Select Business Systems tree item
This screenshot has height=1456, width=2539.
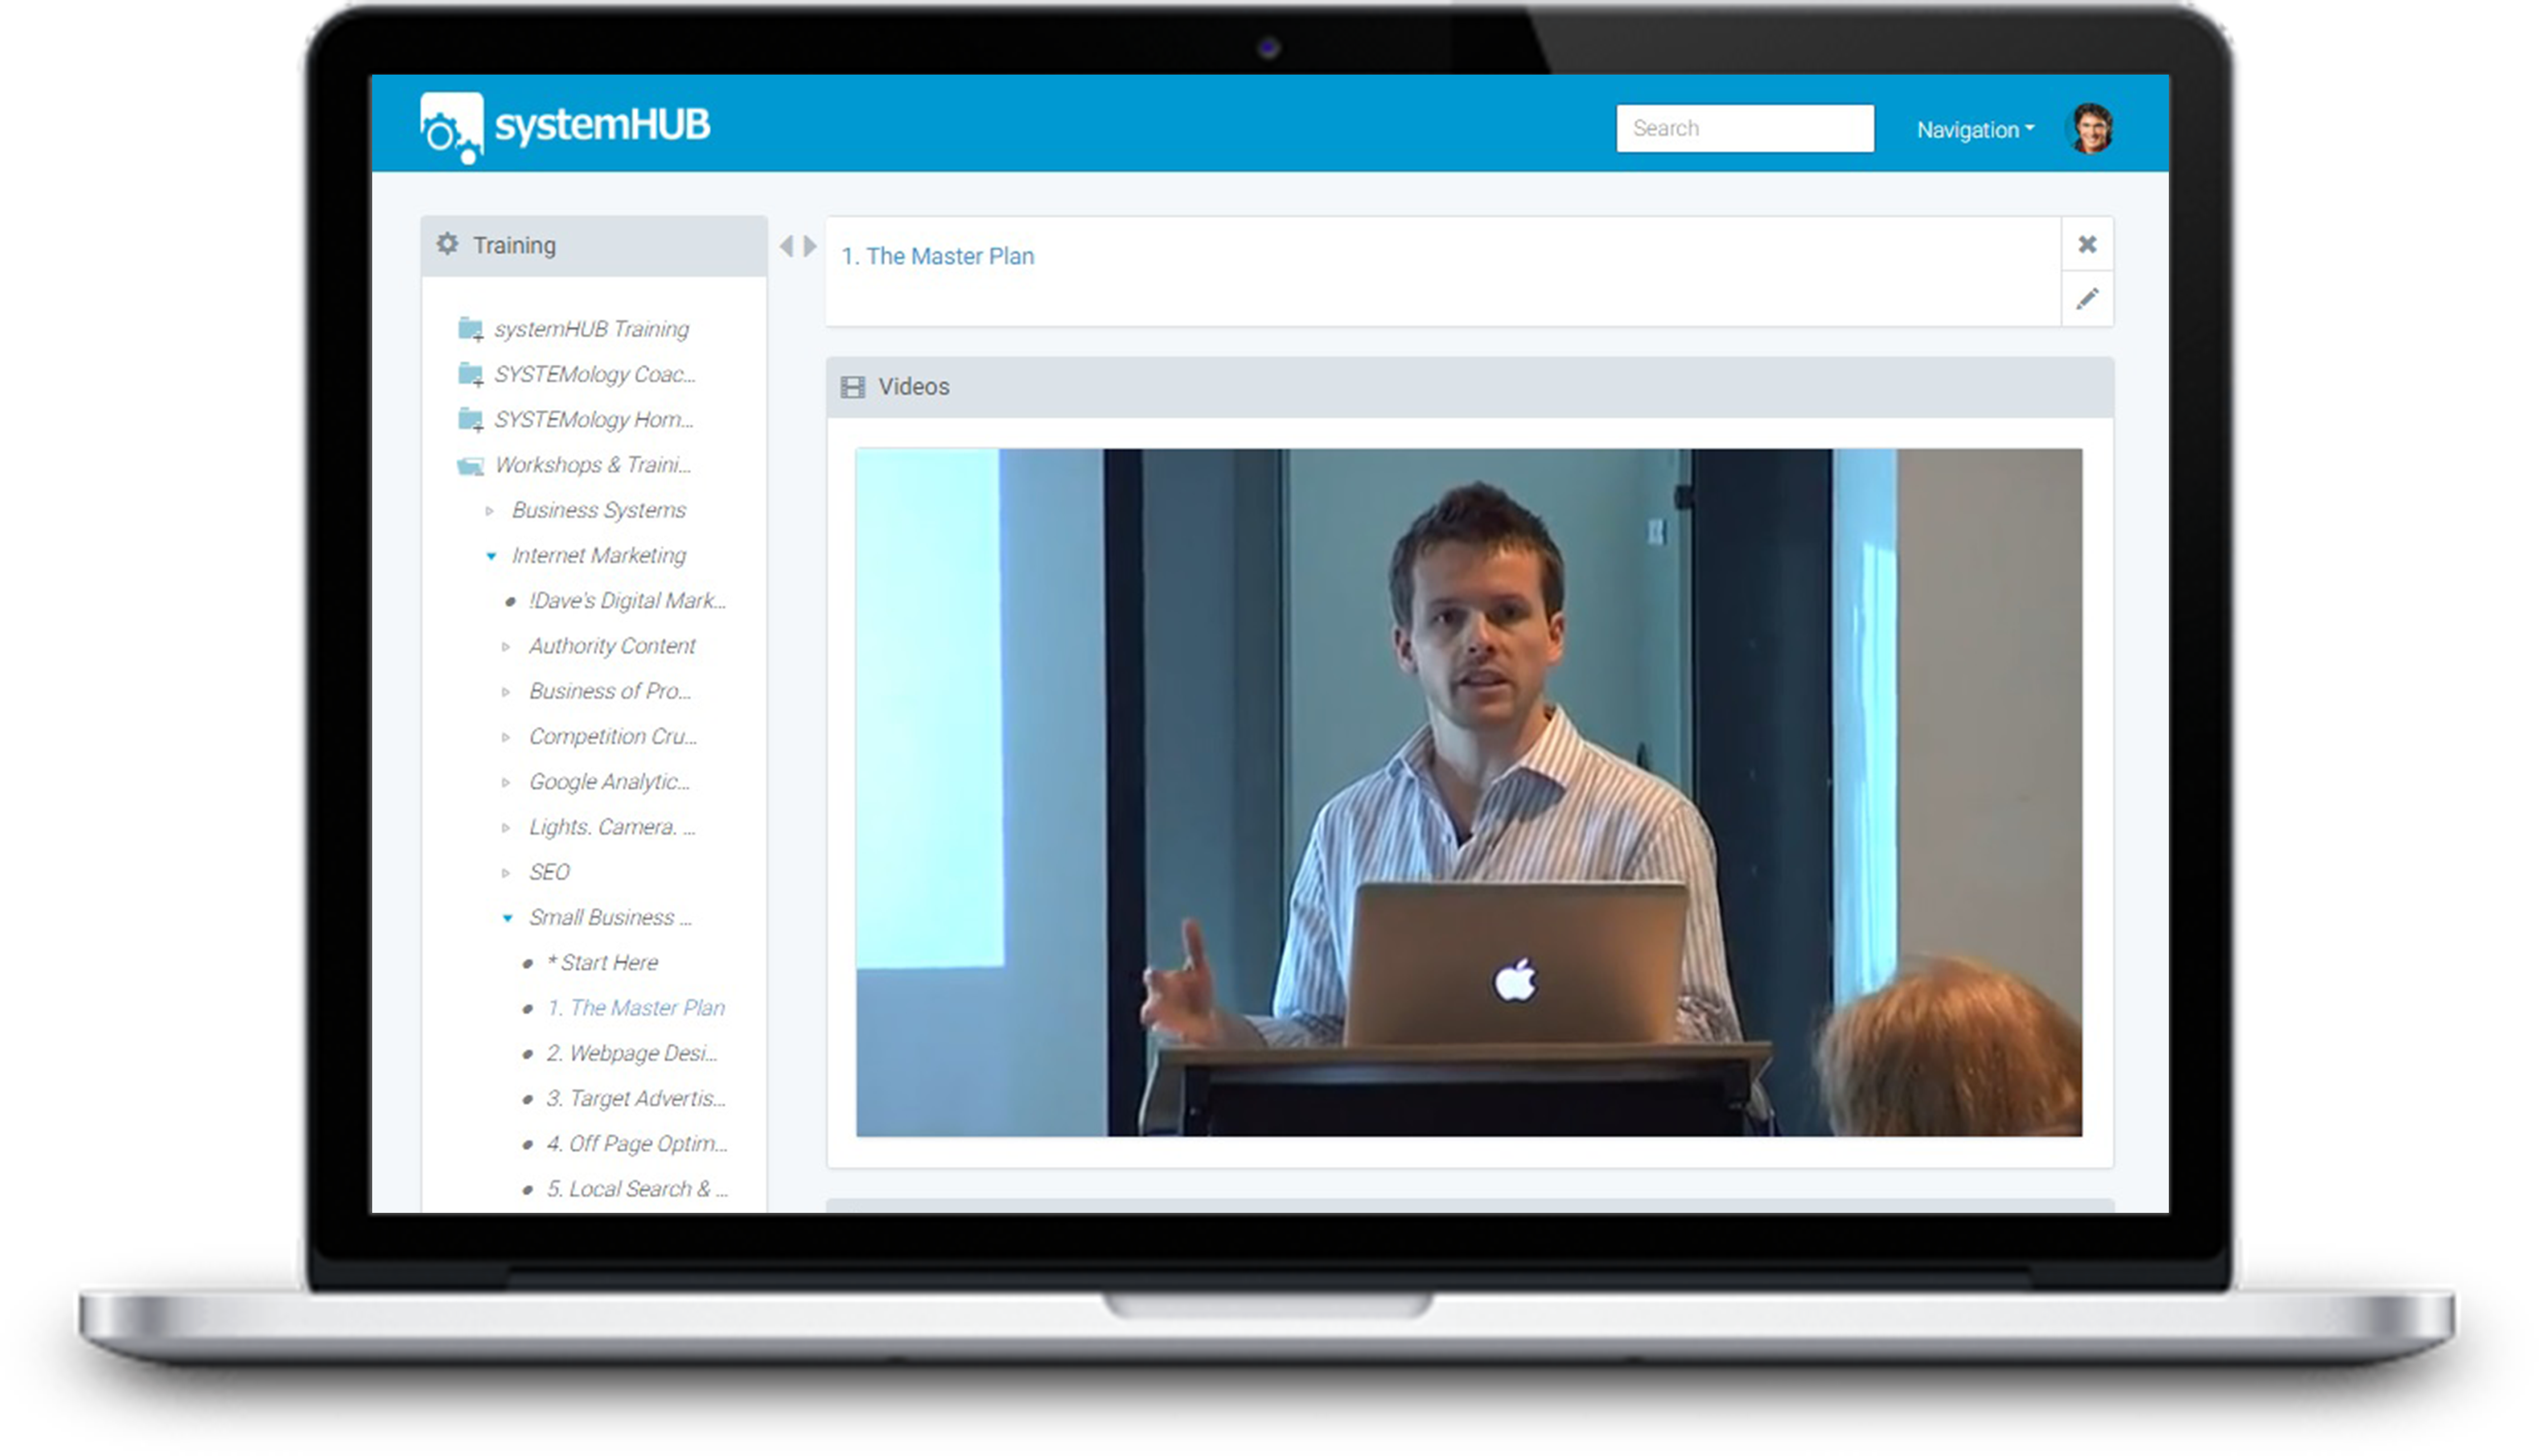(598, 510)
